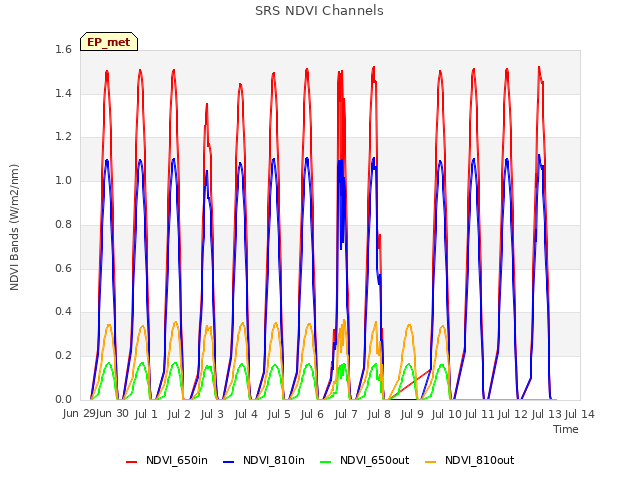Image resolution: width=640 pixels, height=480 pixels.
Task: Click the orange NDVI_810out legend swatch
Action: (431, 462)
